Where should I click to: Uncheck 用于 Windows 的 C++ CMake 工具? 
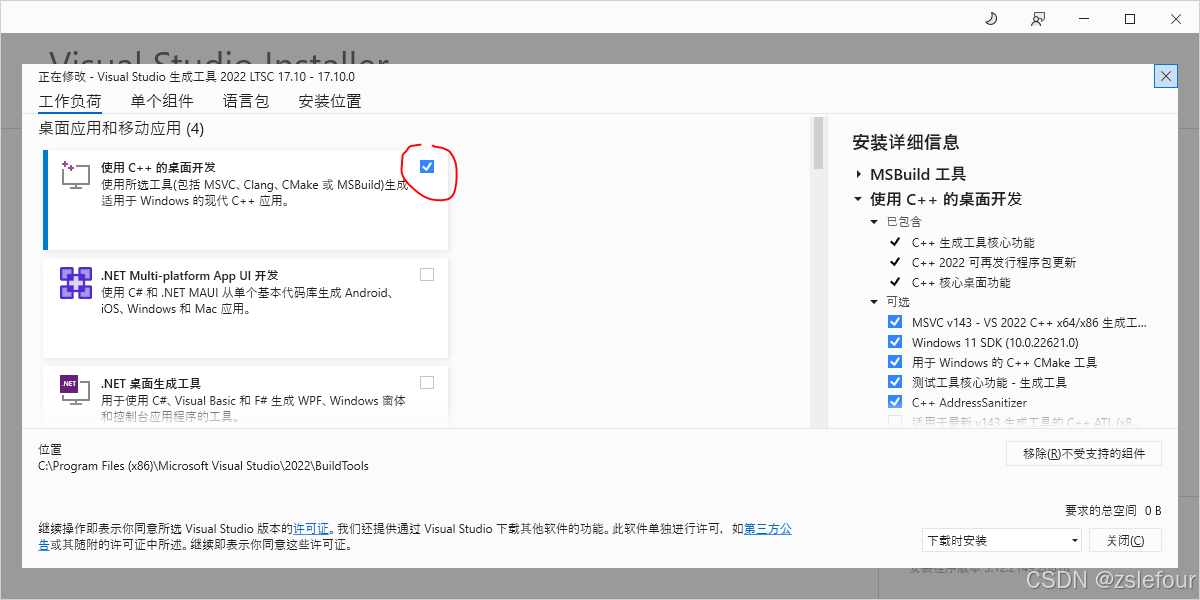pos(895,362)
